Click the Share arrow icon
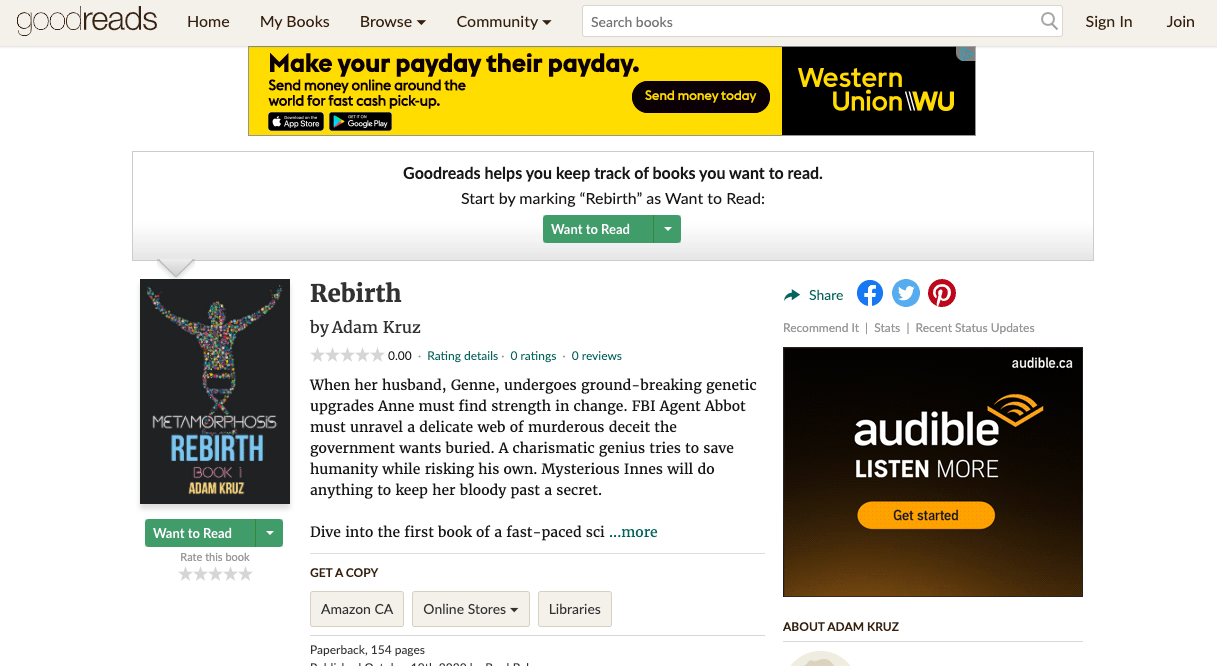Viewport: 1217px width, 666px height. pyautogui.click(x=792, y=295)
